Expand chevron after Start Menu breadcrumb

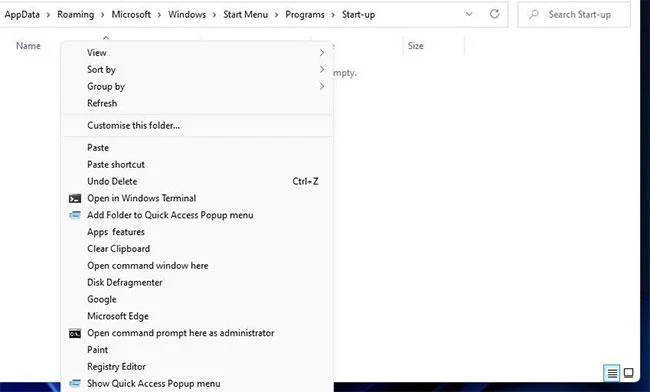point(276,15)
